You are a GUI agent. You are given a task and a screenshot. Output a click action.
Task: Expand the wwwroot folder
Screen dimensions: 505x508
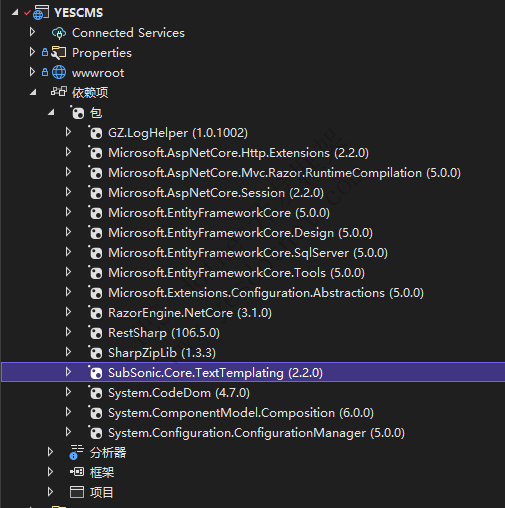pos(32,72)
